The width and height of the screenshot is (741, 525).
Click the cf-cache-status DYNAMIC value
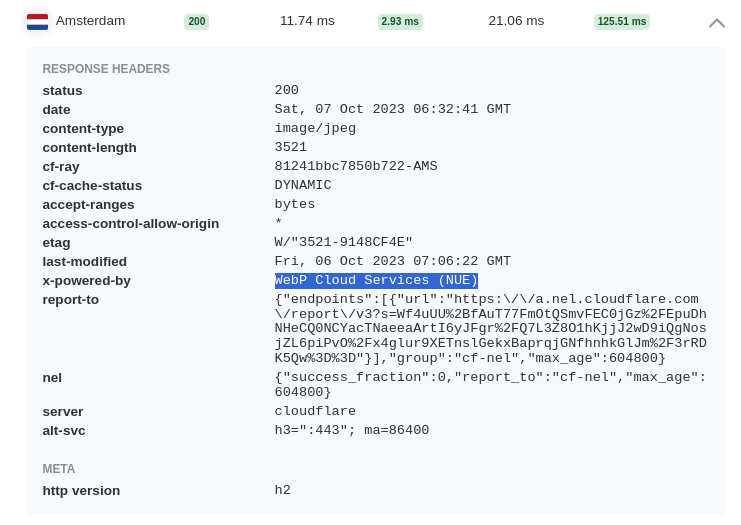(303, 185)
